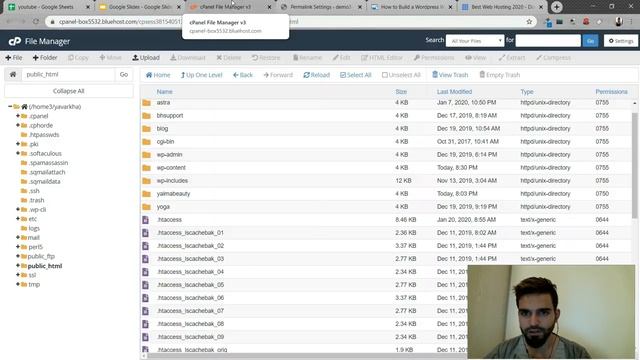The height and width of the screenshot is (360, 640).
Task: Expand the public_html tree folder
Action: [x=18, y=266]
